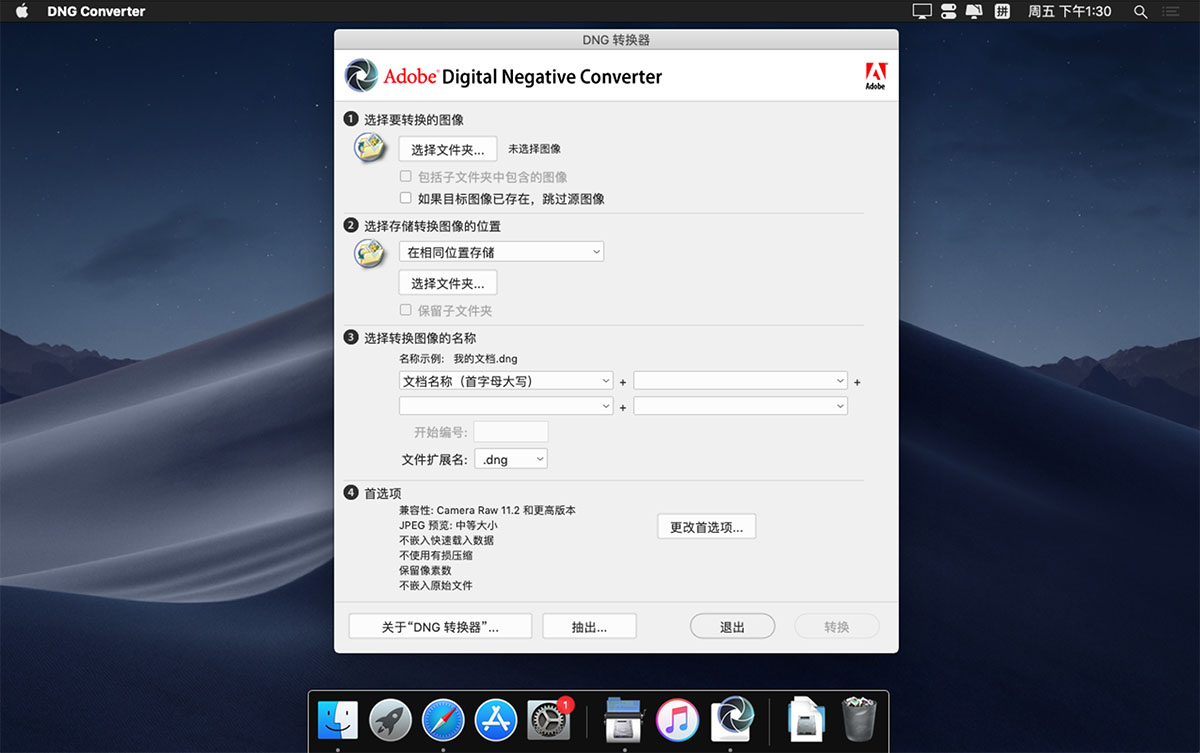The image size is (1200, 753).
Task: Click the 选择存储转换图像的位置 section heading
Action: (433, 226)
